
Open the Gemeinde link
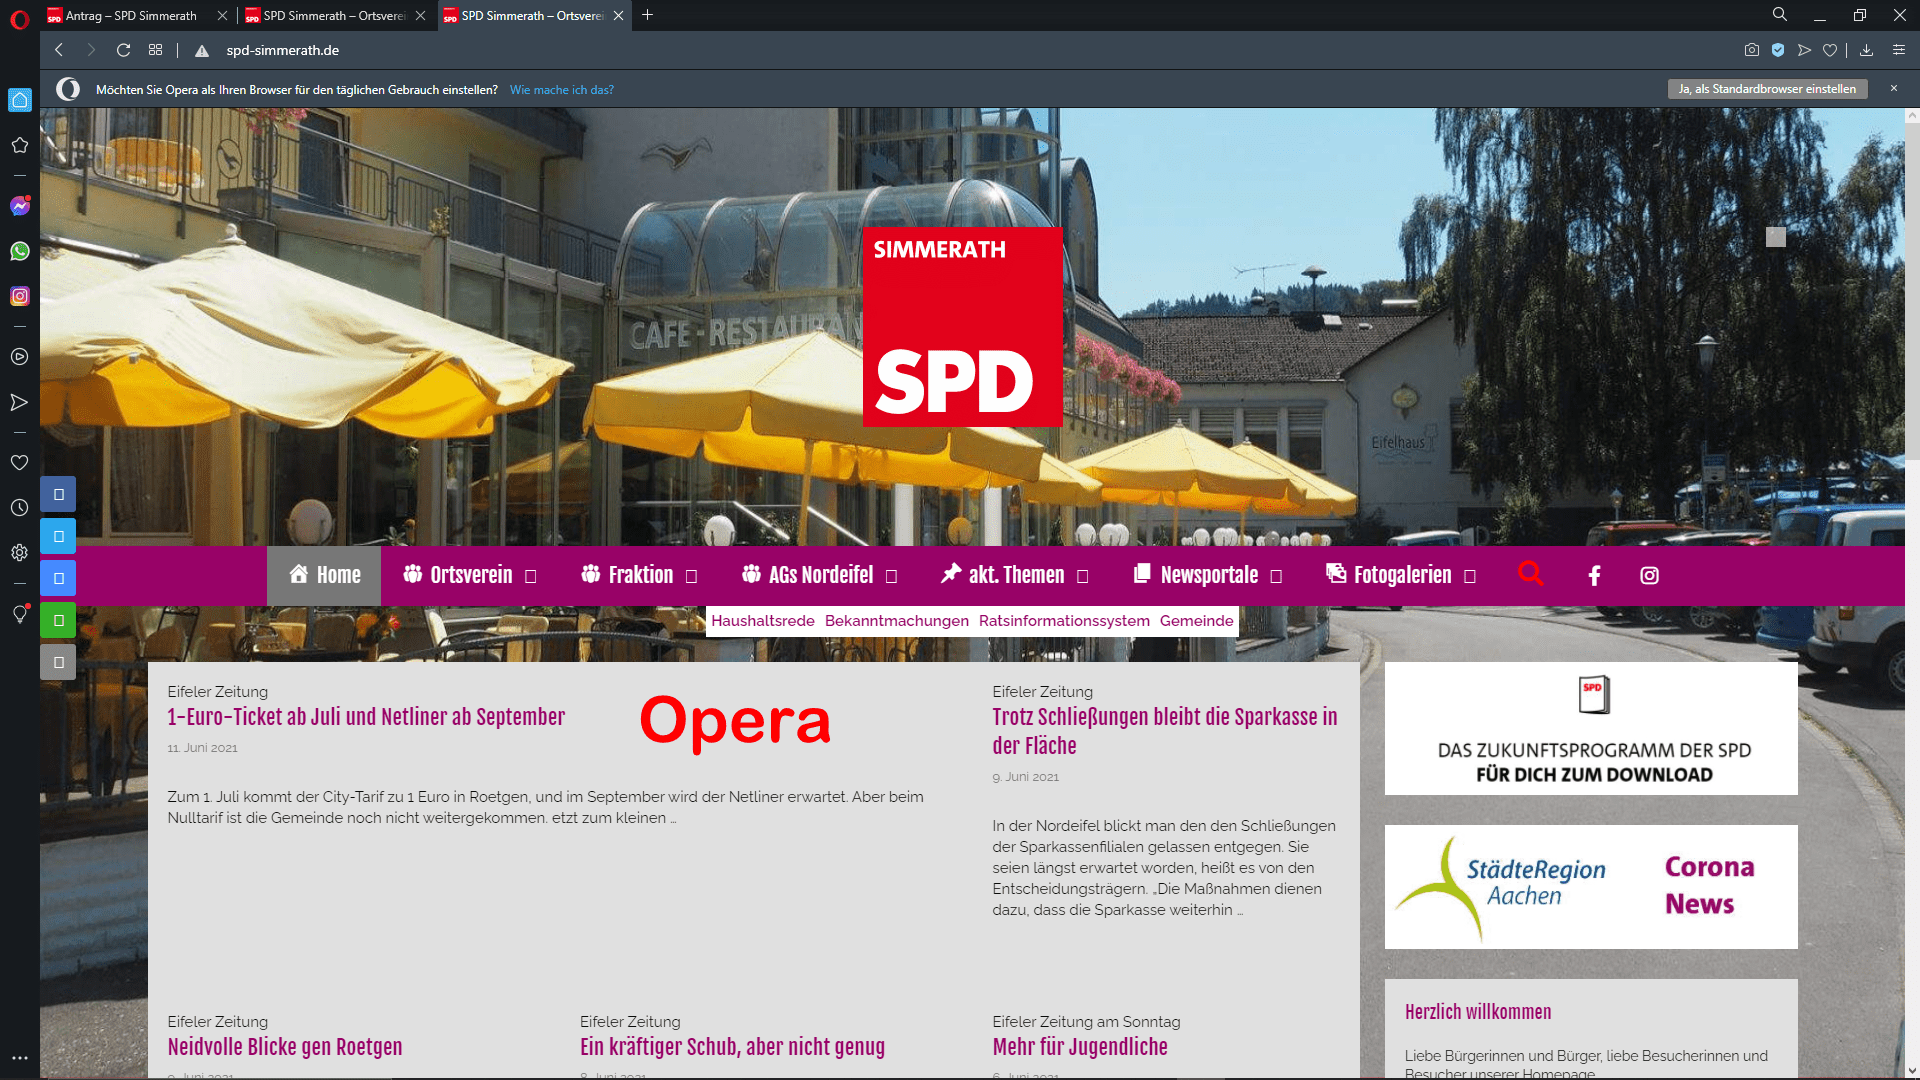pyautogui.click(x=1196, y=621)
